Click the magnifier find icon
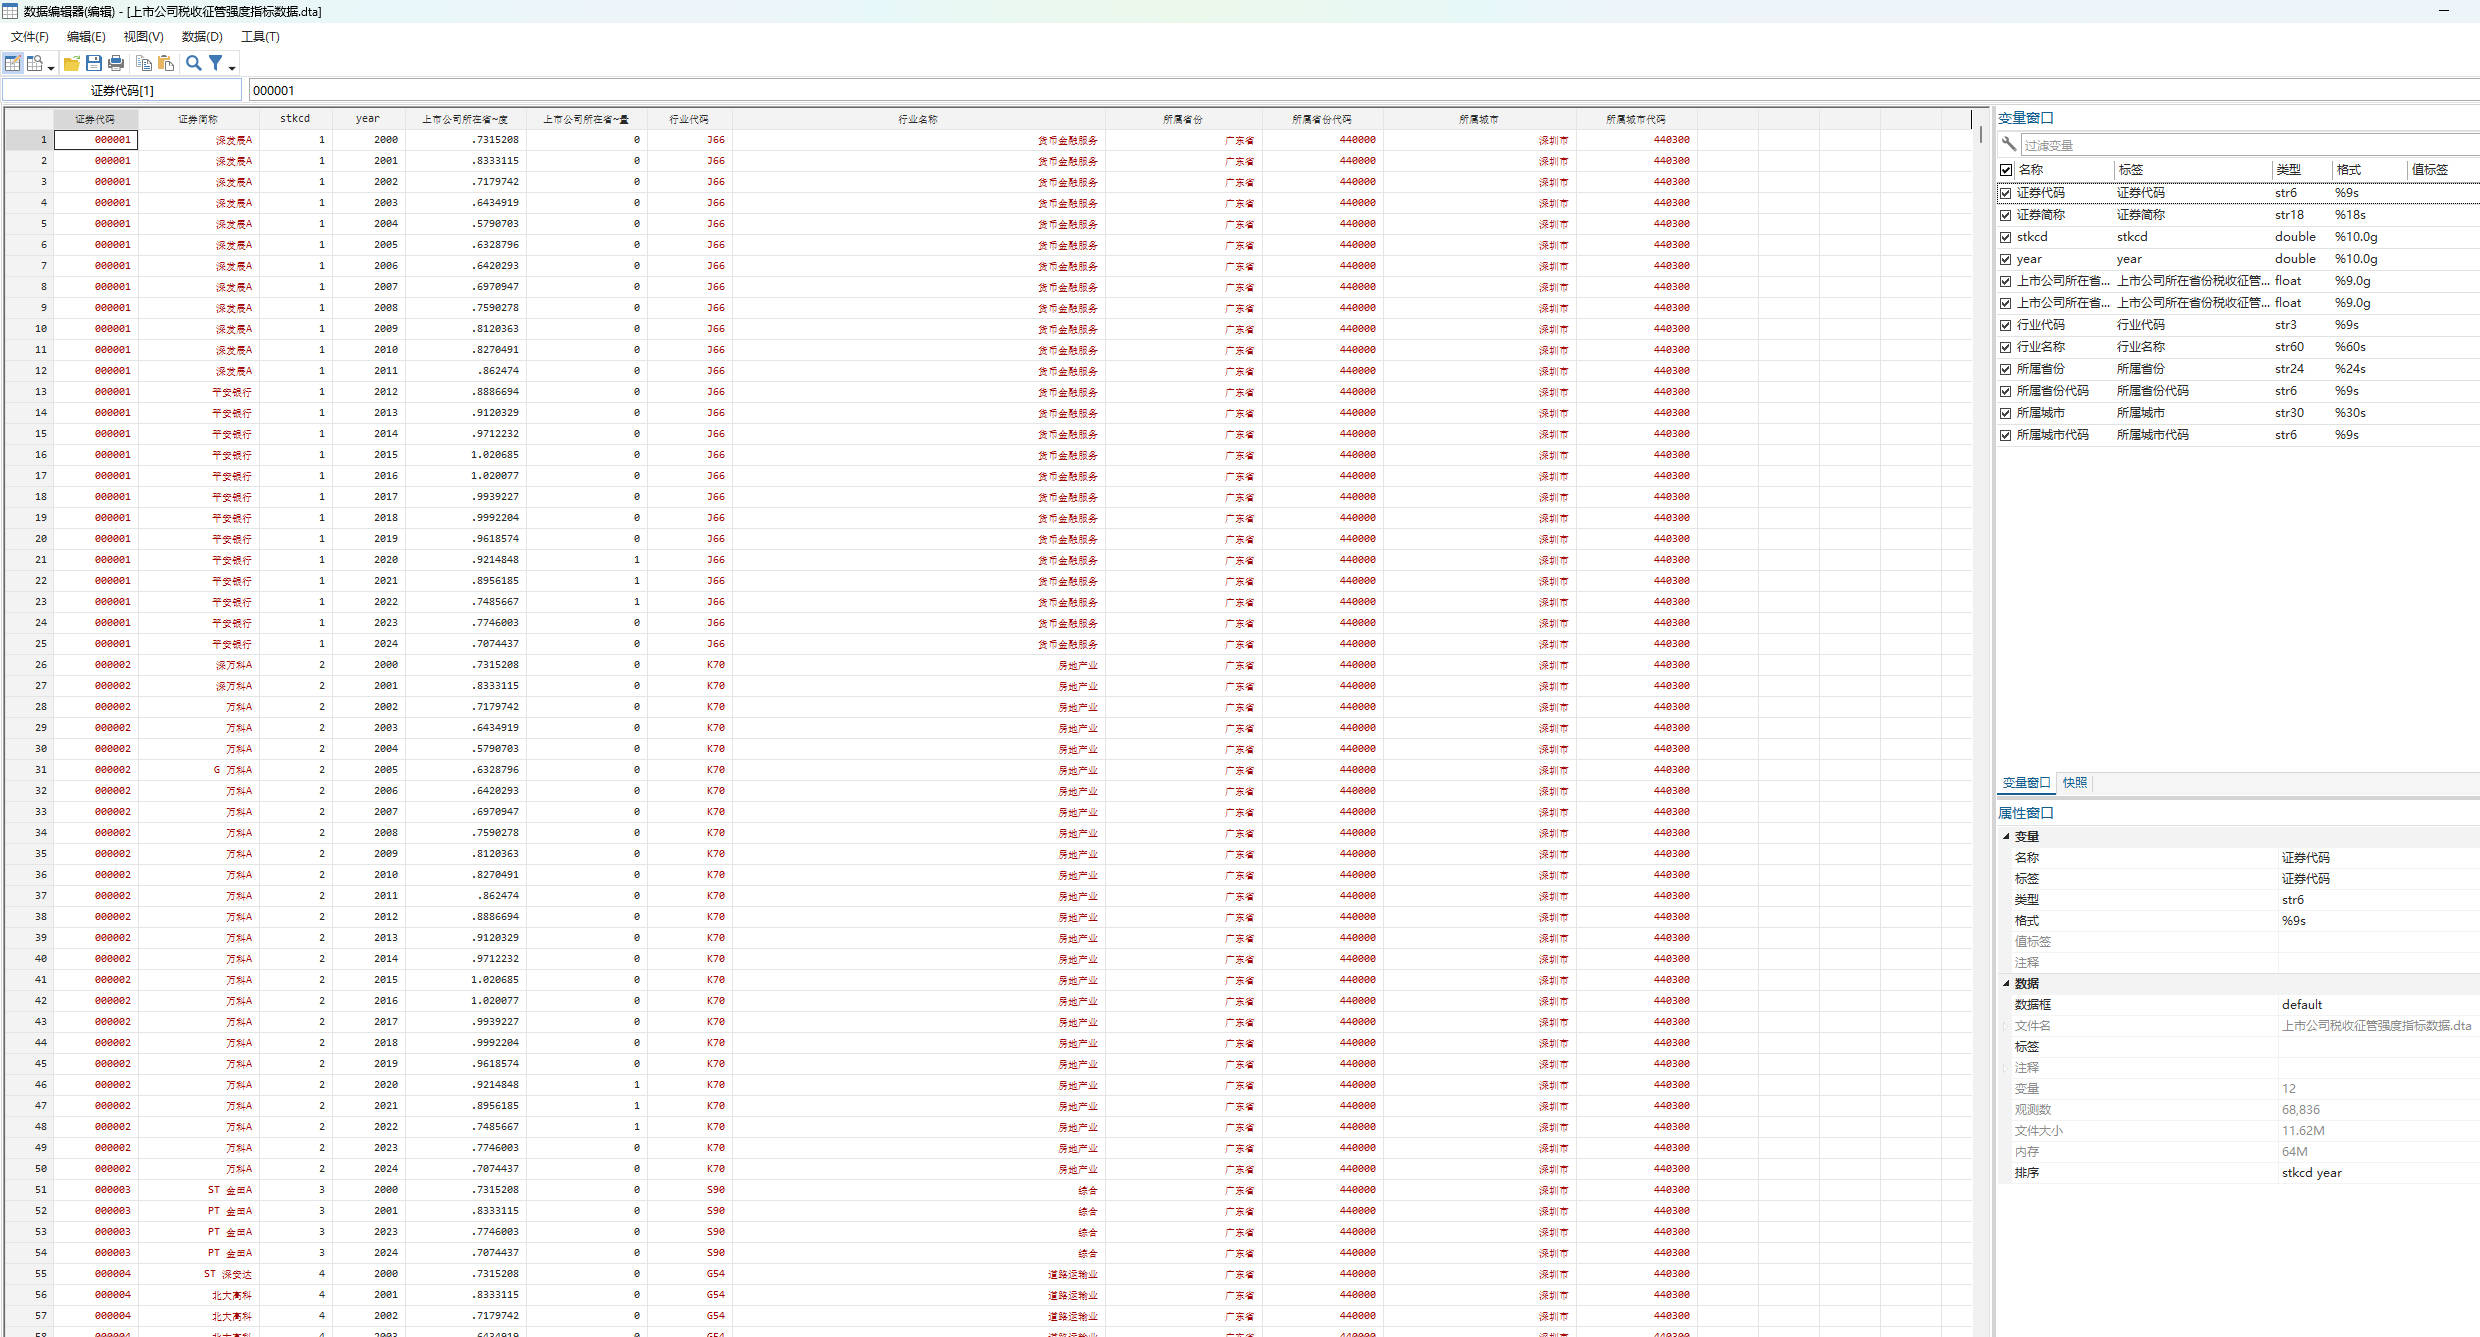The image size is (2480, 1337). click(x=194, y=63)
